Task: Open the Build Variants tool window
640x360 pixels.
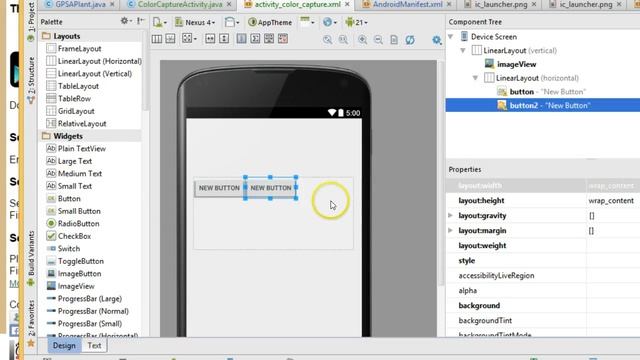Action: [x=31, y=258]
